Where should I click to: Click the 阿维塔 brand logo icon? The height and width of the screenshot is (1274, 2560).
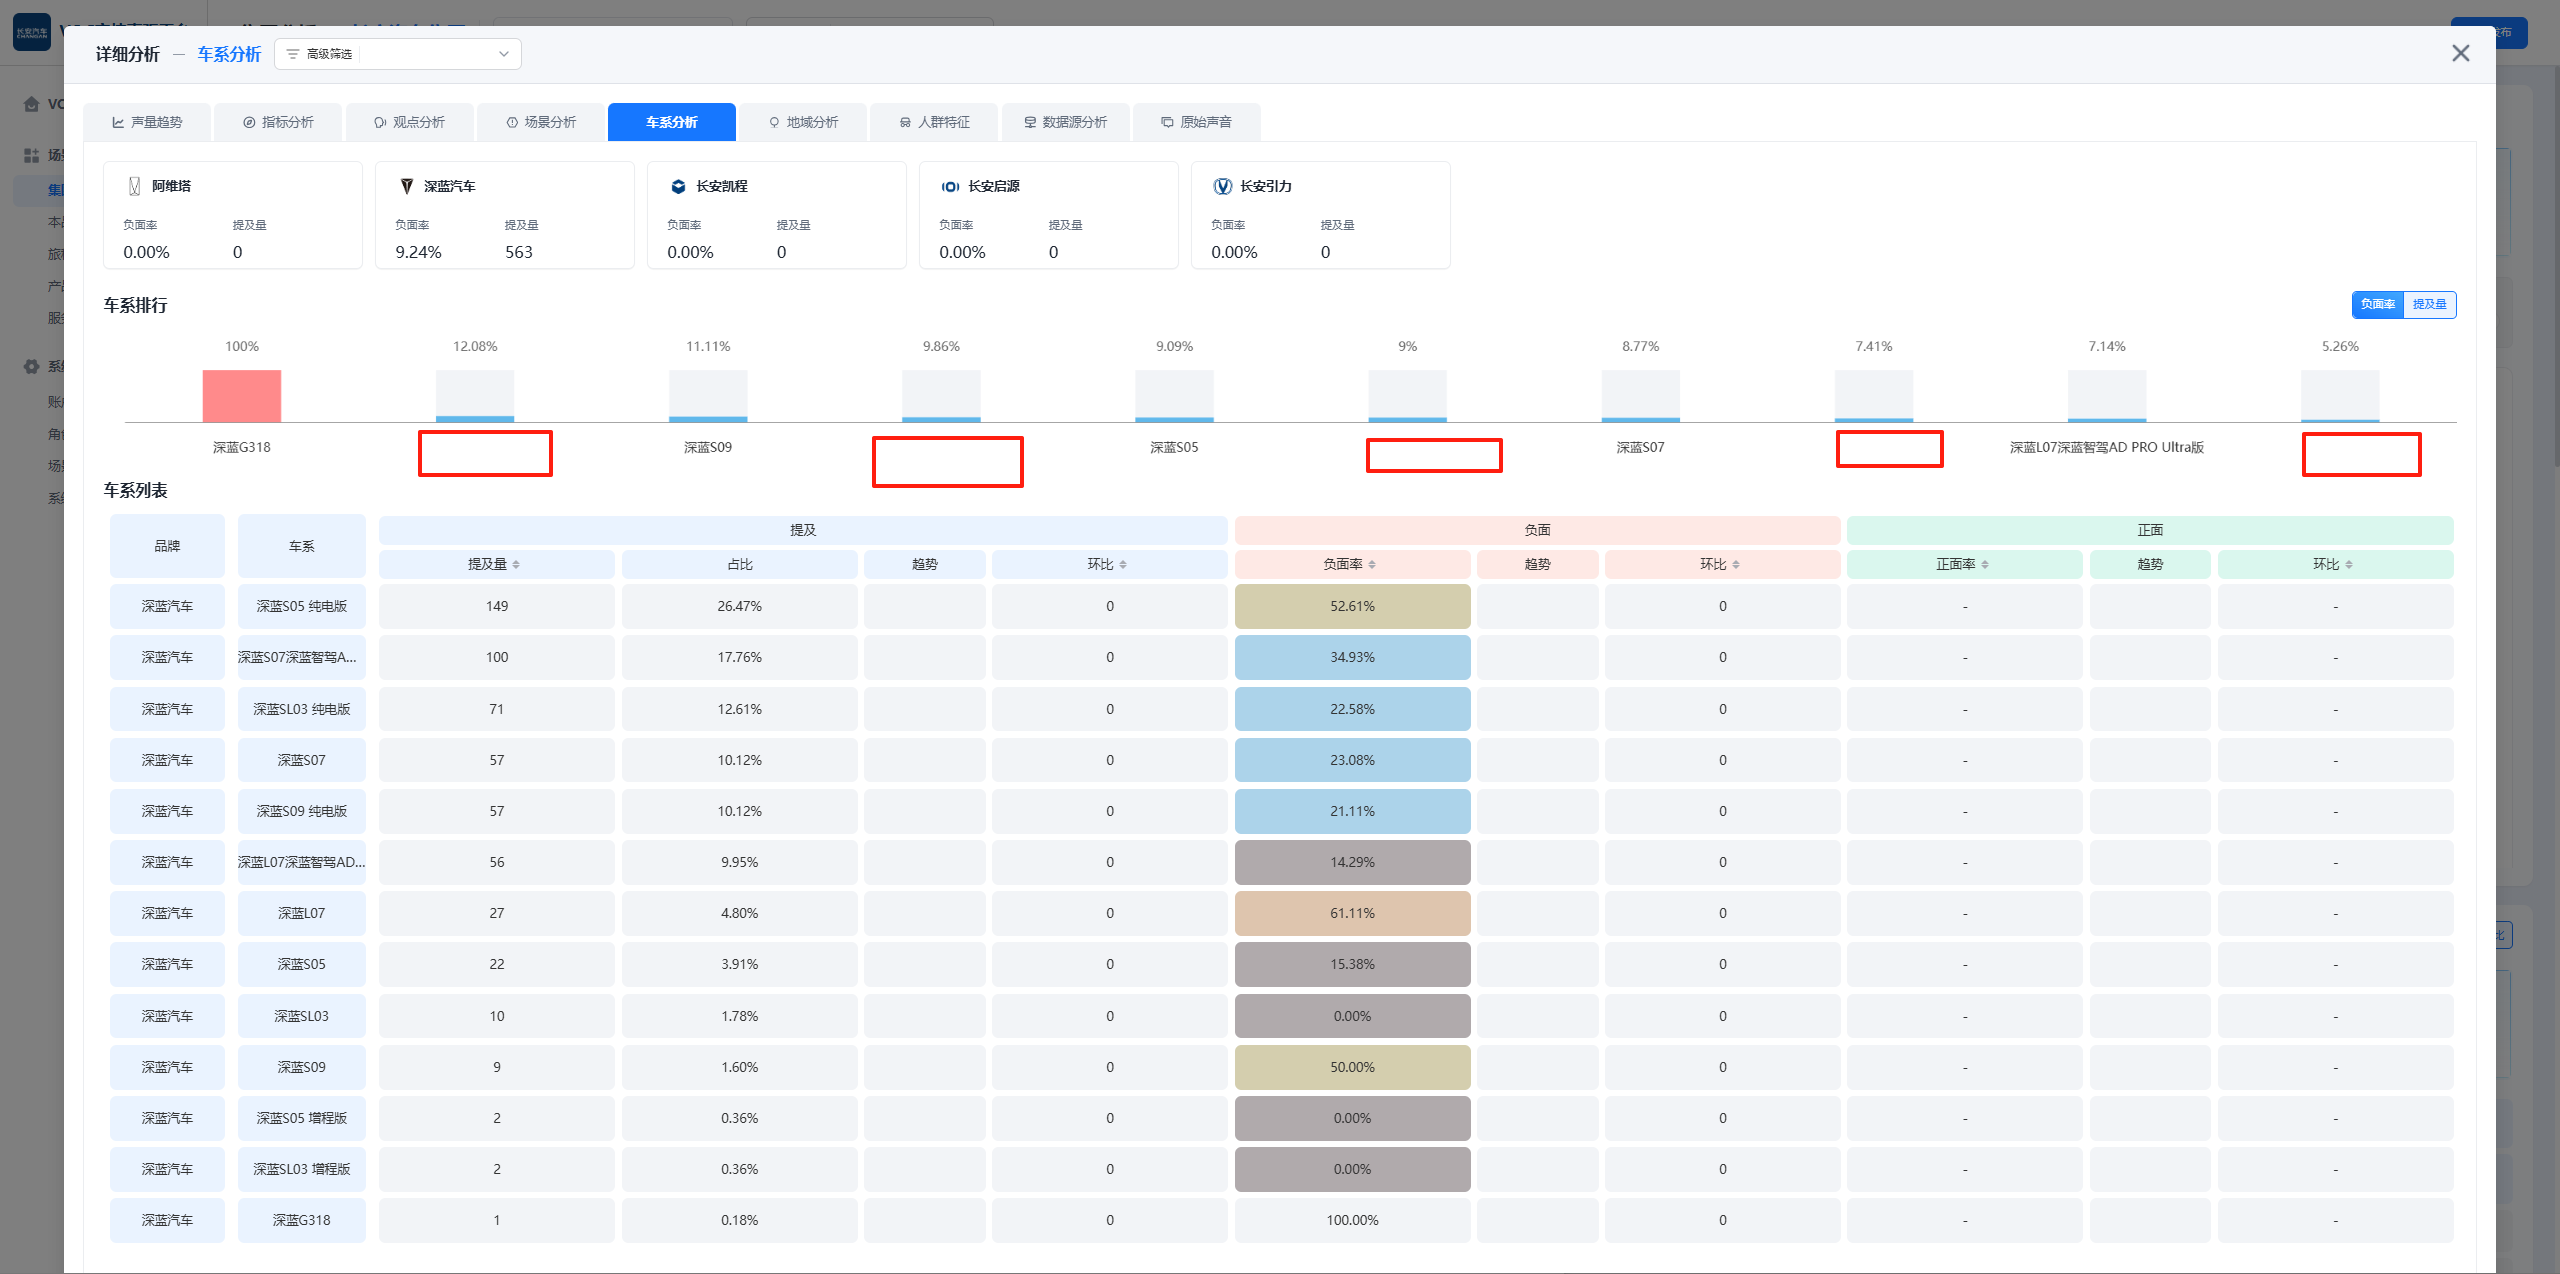(135, 186)
